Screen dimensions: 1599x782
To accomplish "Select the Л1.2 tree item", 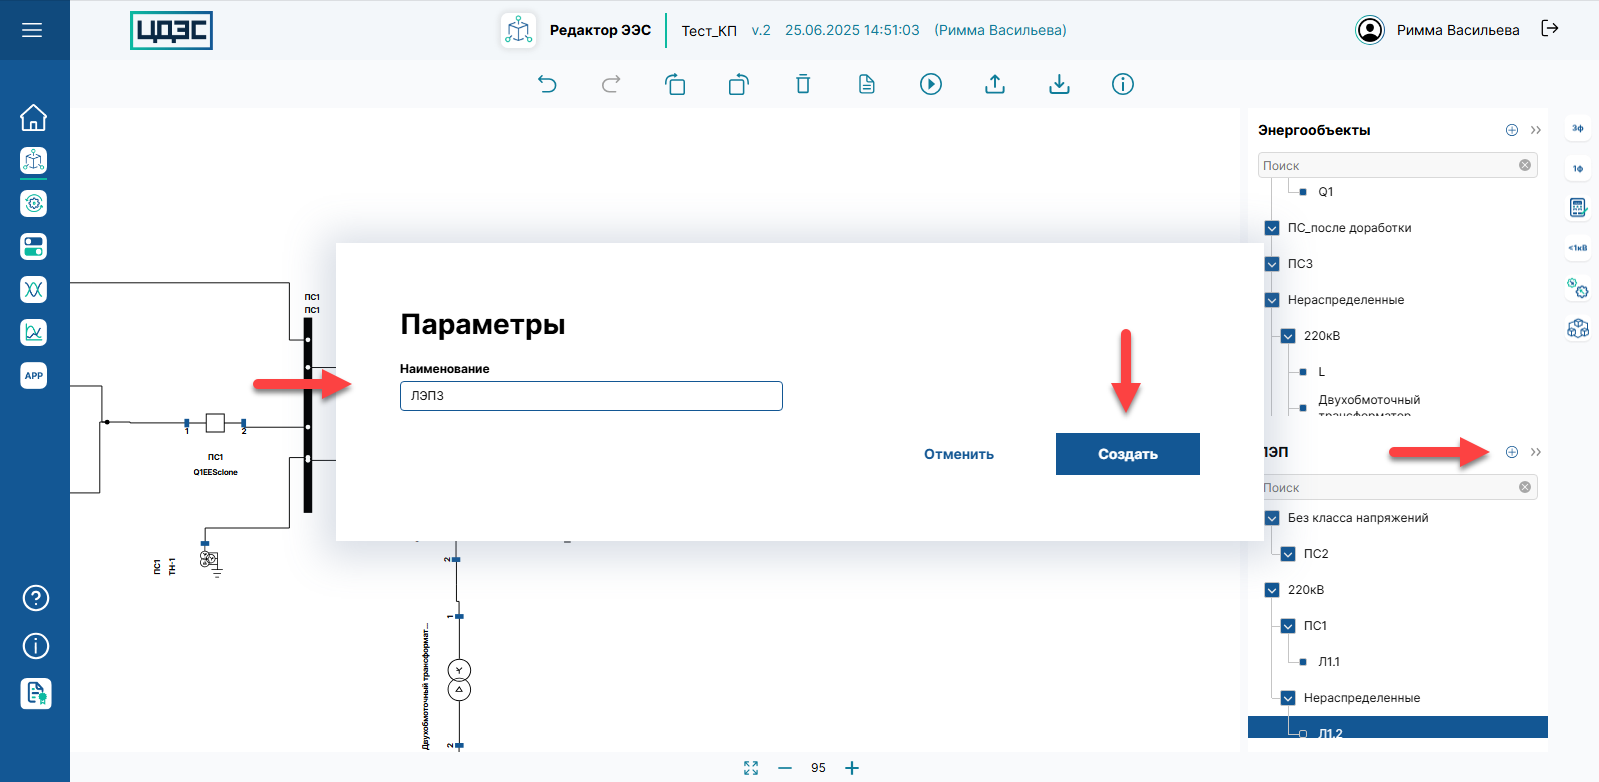I will [1330, 732].
